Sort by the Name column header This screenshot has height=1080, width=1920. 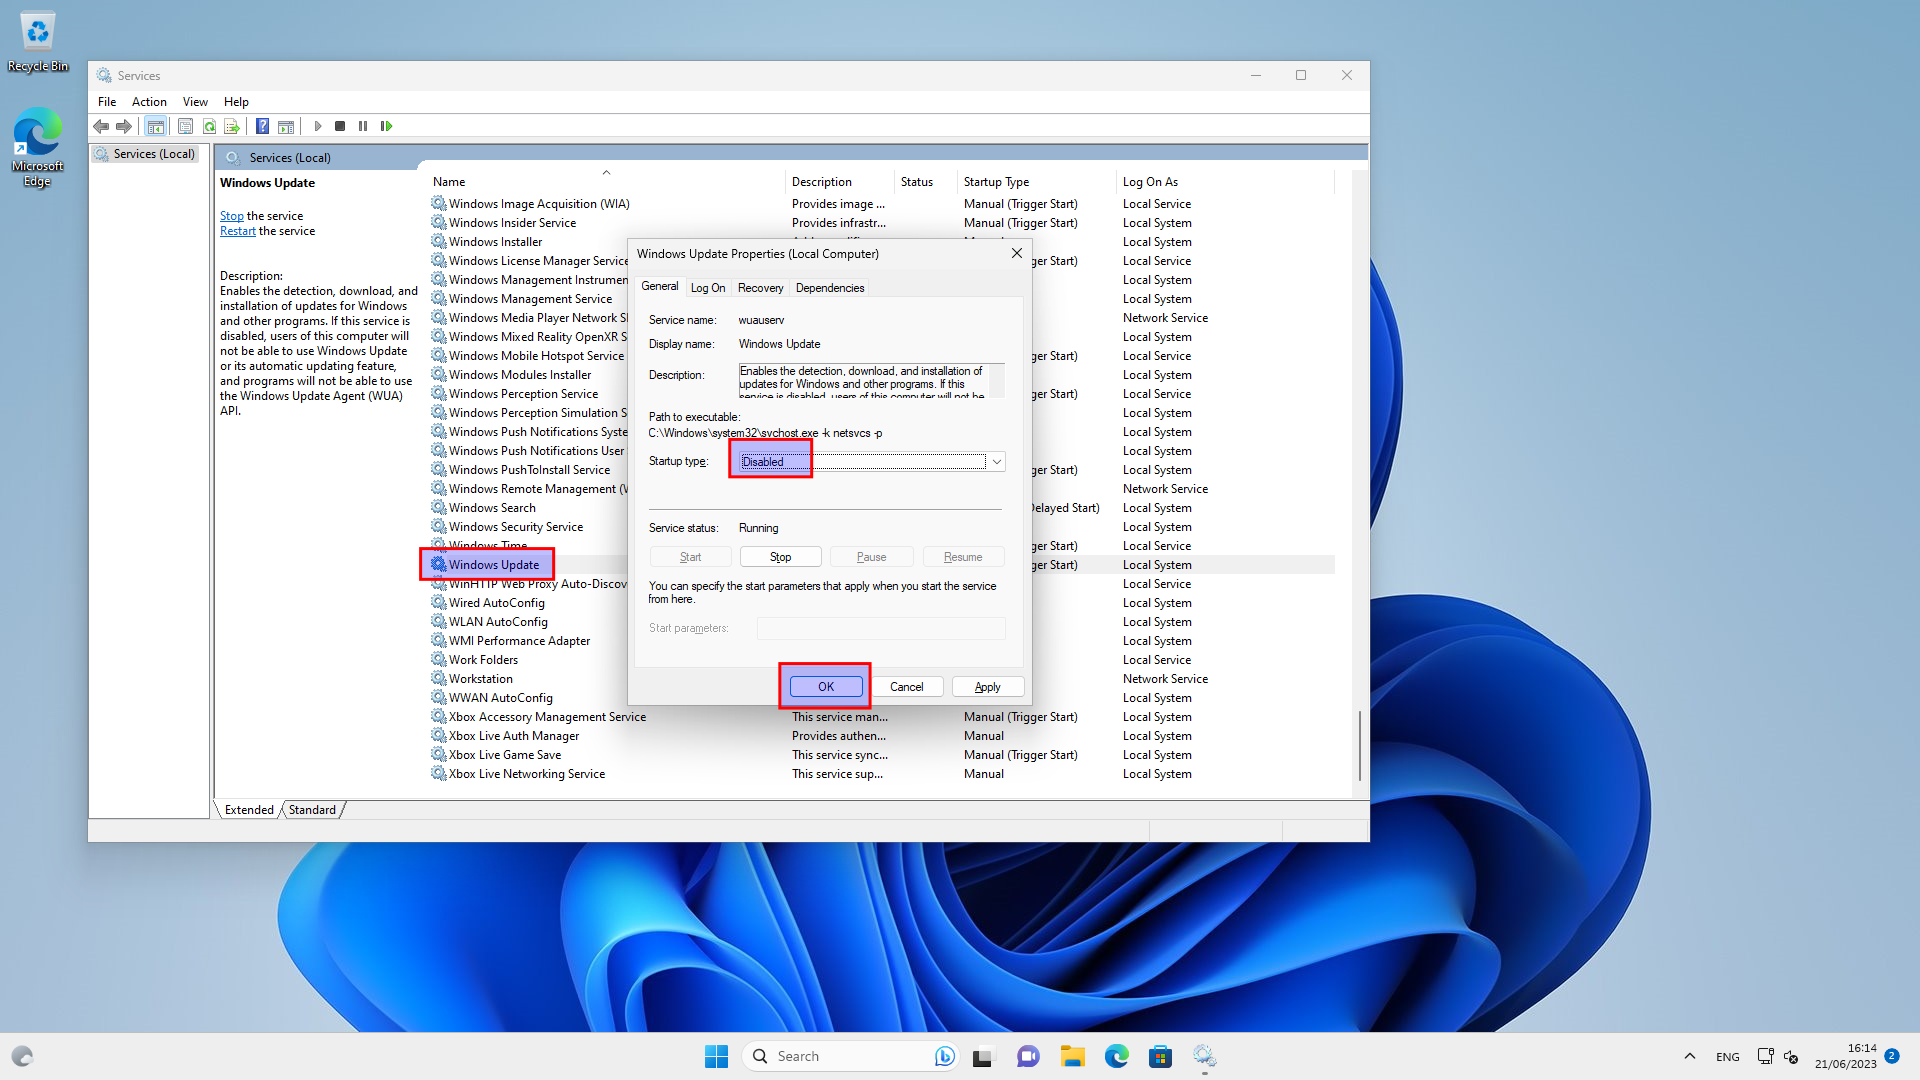[606, 182]
